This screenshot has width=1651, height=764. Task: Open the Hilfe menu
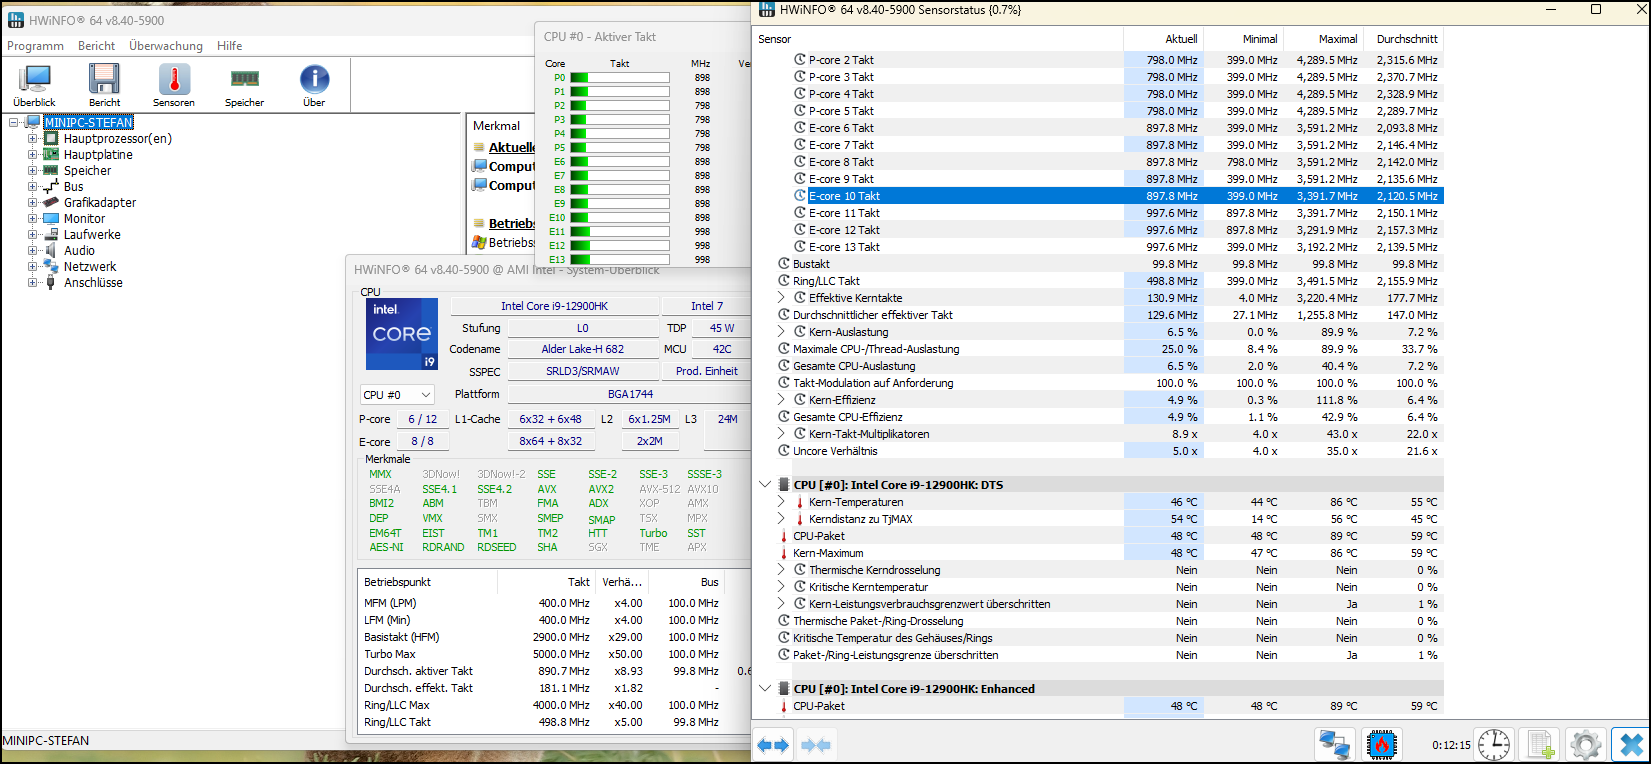click(x=230, y=46)
